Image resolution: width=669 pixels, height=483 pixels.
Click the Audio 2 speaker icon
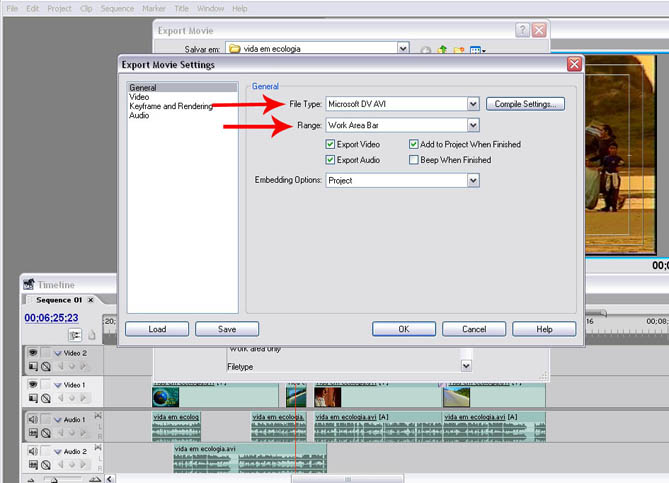(x=32, y=451)
